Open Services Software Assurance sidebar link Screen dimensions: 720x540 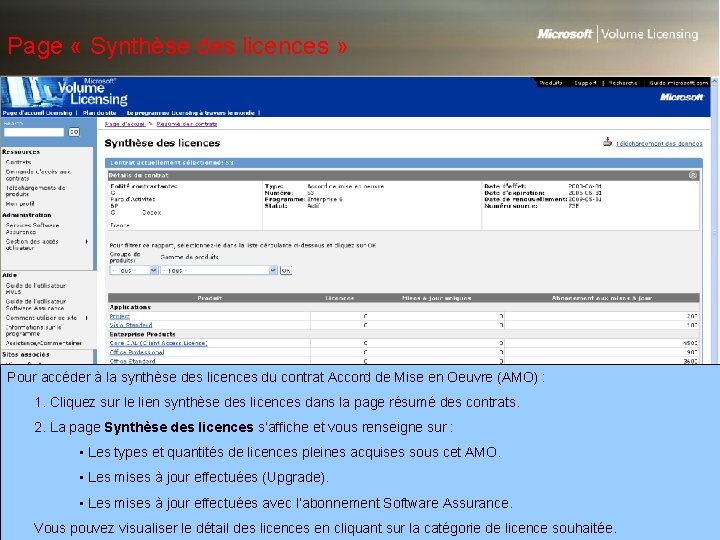point(32,229)
